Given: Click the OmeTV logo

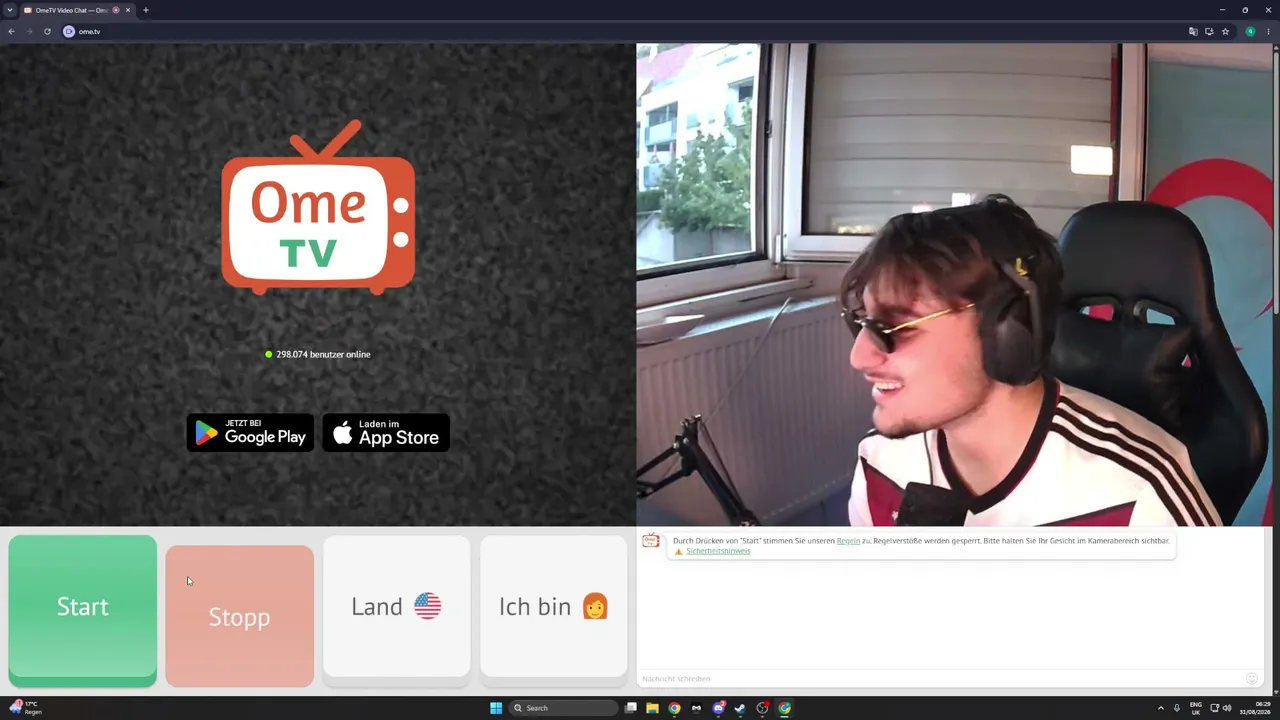Looking at the screenshot, I should [318, 208].
